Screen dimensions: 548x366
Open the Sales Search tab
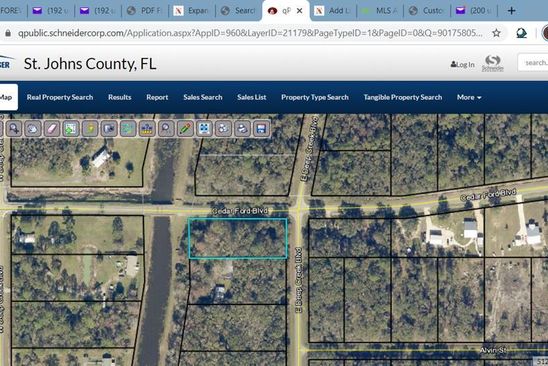pos(203,97)
